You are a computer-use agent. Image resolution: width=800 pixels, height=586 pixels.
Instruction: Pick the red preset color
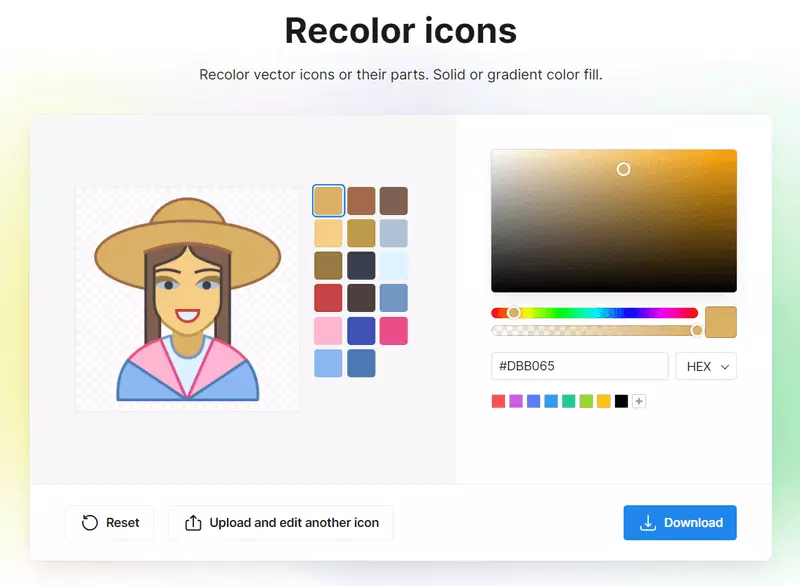[x=498, y=401]
